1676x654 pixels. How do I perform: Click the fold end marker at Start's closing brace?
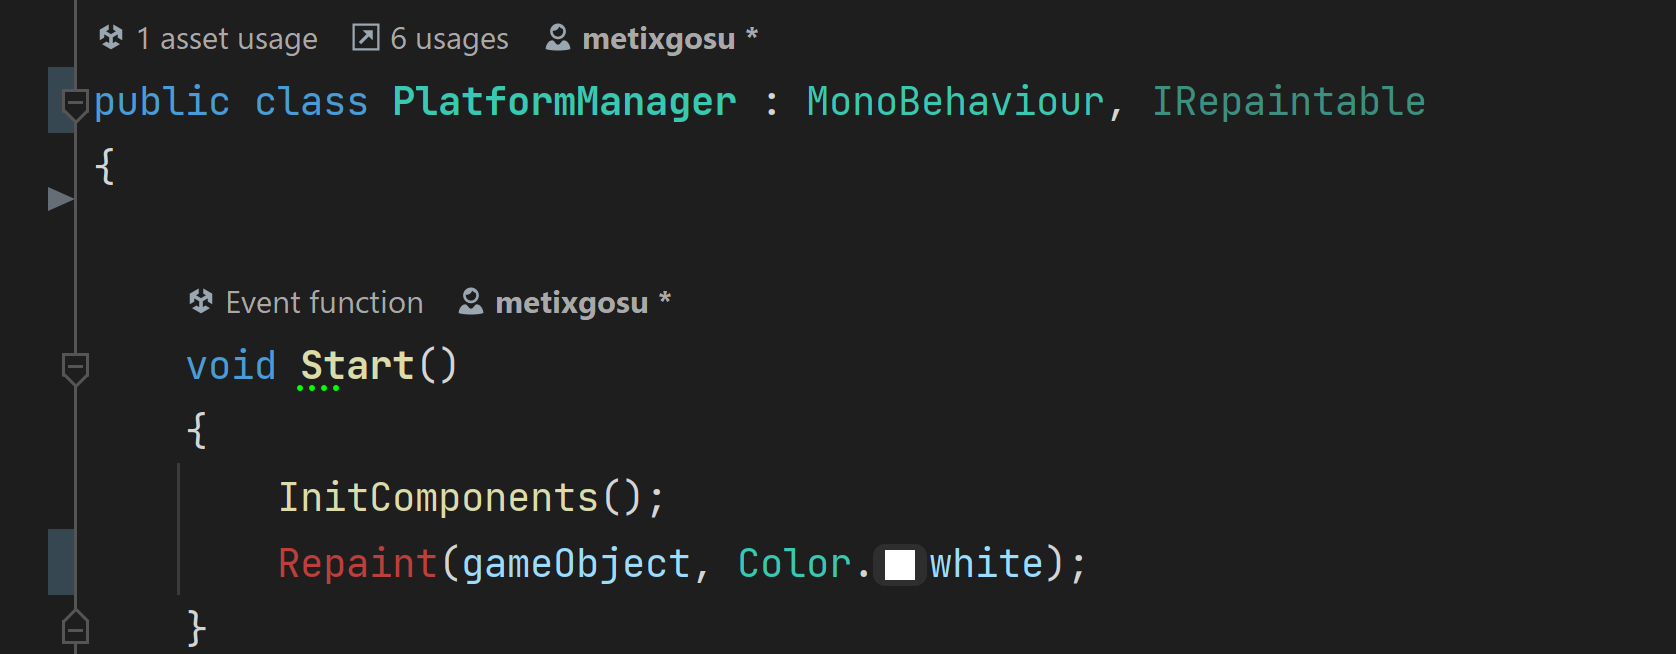[x=75, y=628]
